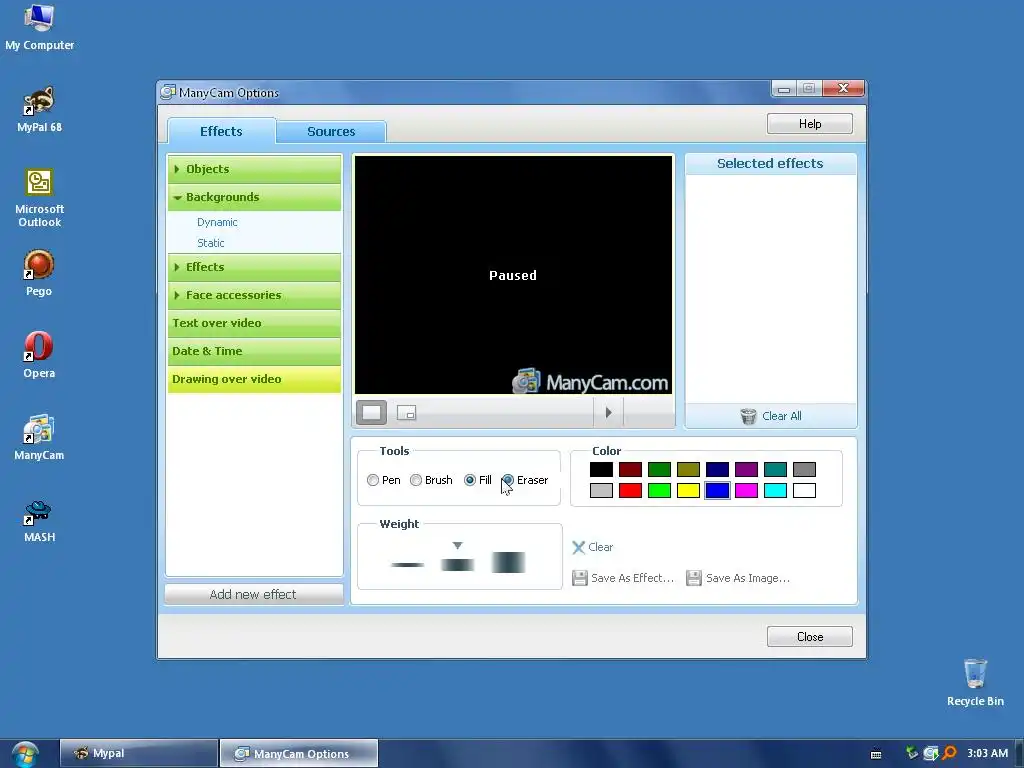The width and height of the screenshot is (1024, 768).
Task: Launch ManyCam desktop shortcut
Action: pos(39,438)
